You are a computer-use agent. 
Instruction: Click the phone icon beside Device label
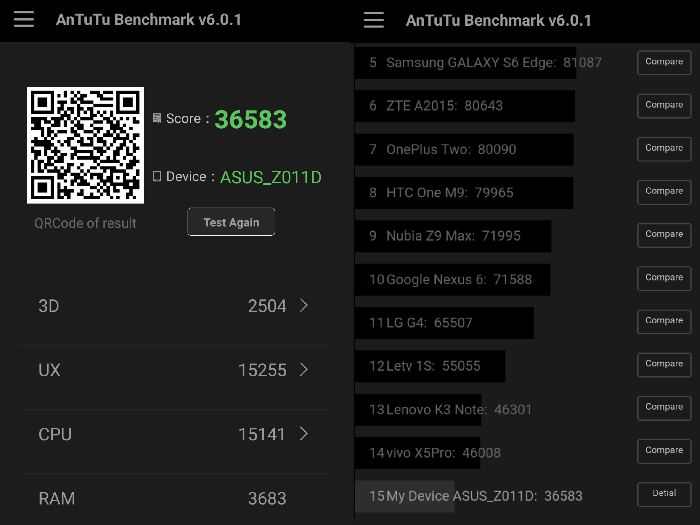pos(157,176)
